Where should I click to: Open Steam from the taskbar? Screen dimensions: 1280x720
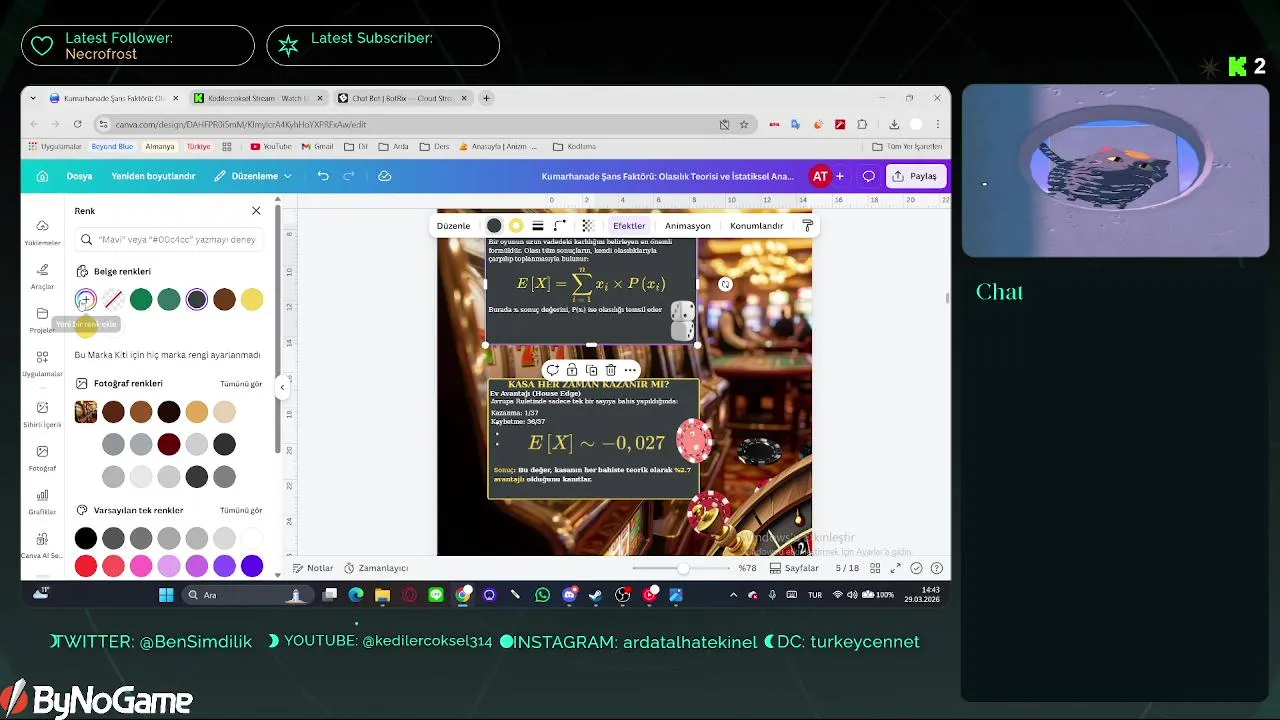tap(595, 595)
